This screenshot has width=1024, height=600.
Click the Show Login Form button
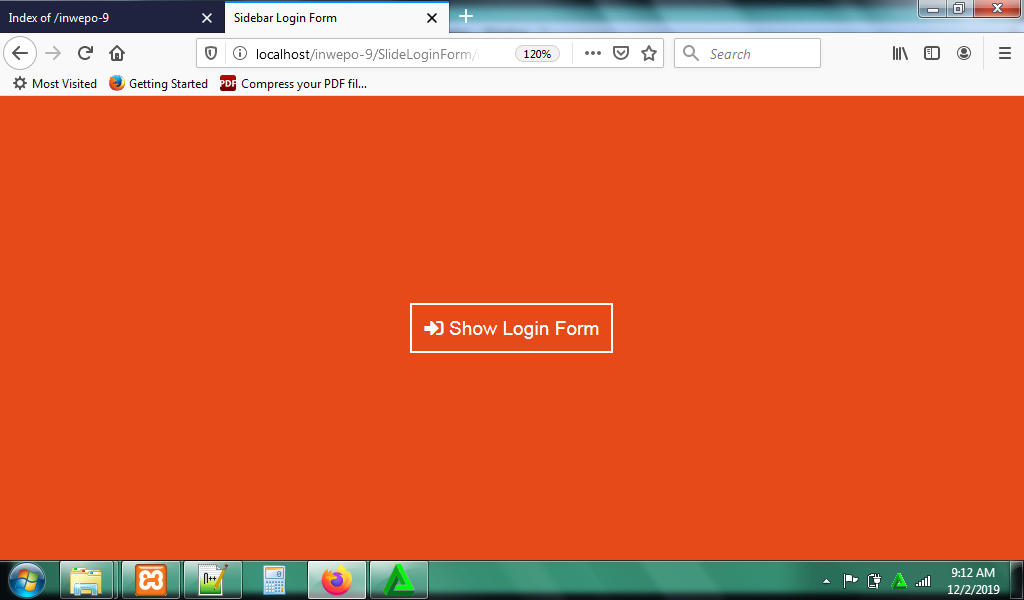[x=511, y=328]
